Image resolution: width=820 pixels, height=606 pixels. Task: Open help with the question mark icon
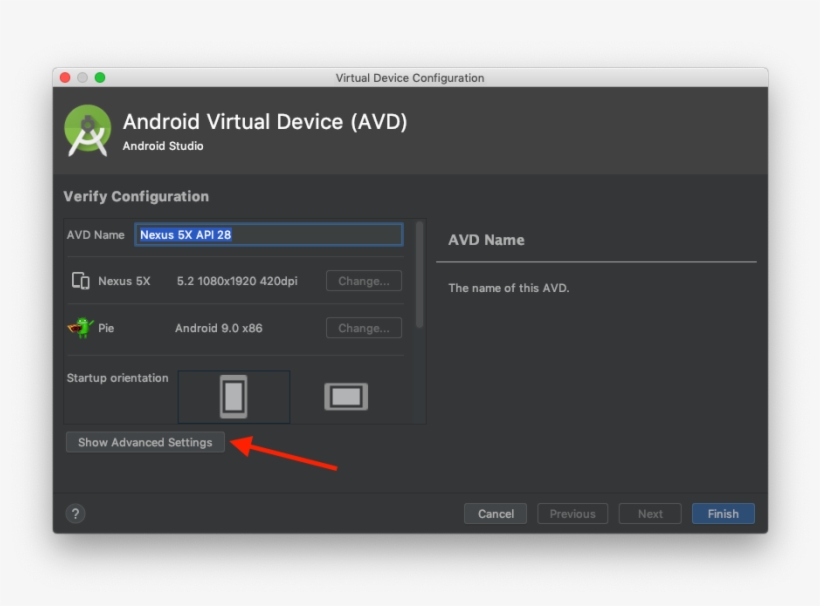pos(75,514)
